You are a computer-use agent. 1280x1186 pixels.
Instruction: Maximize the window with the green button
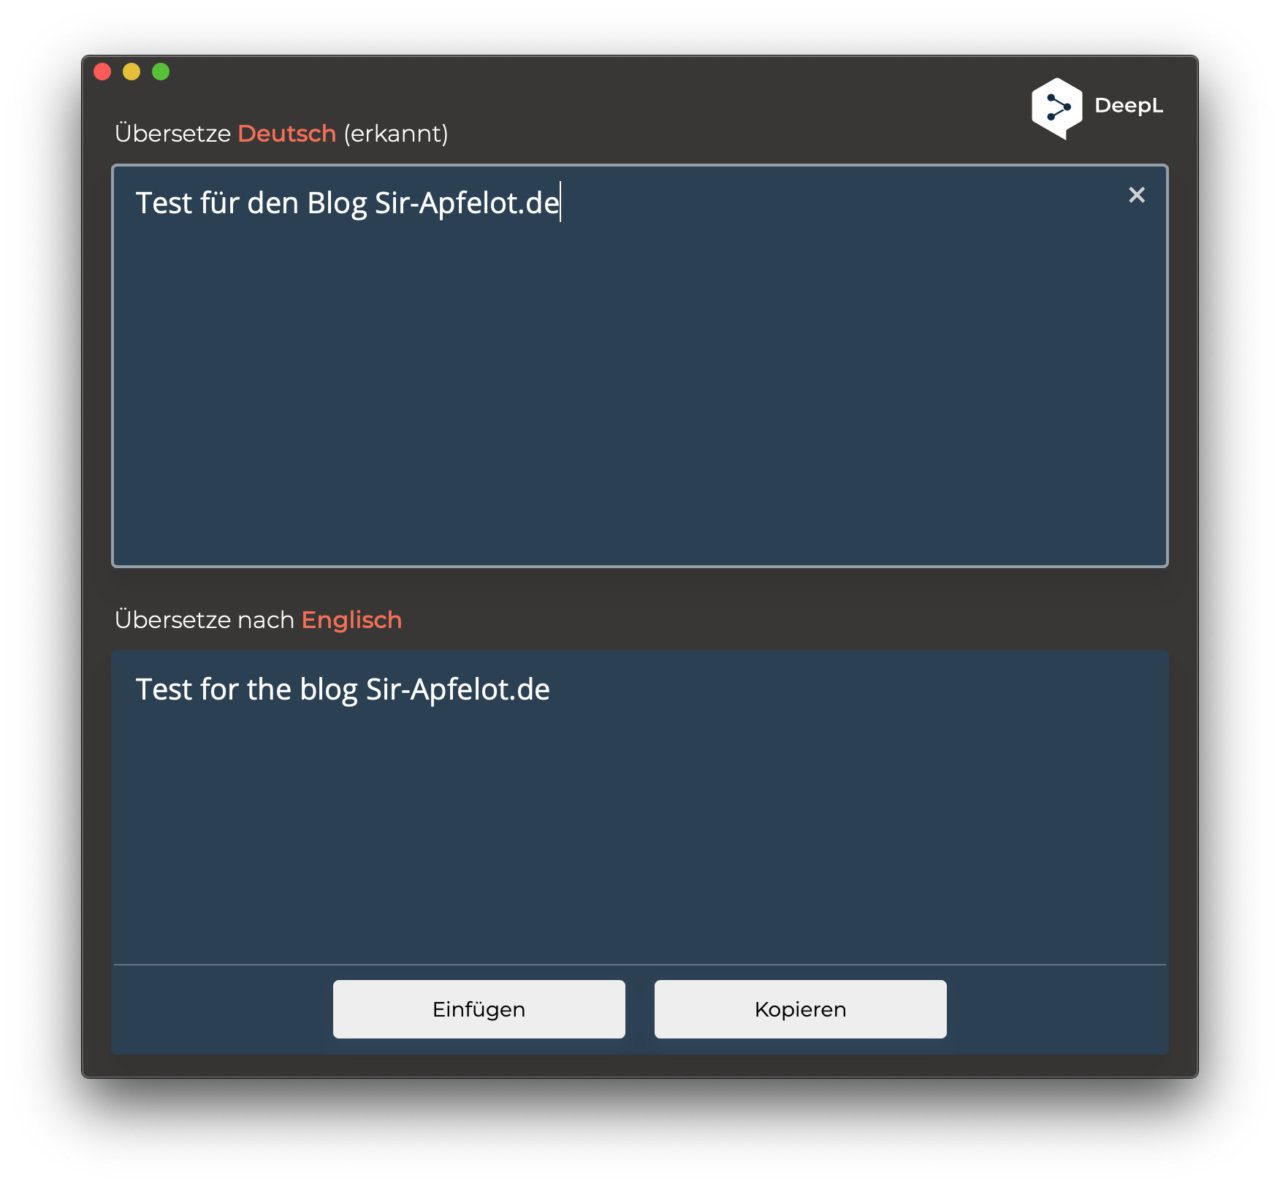pyautogui.click(x=160, y=71)
